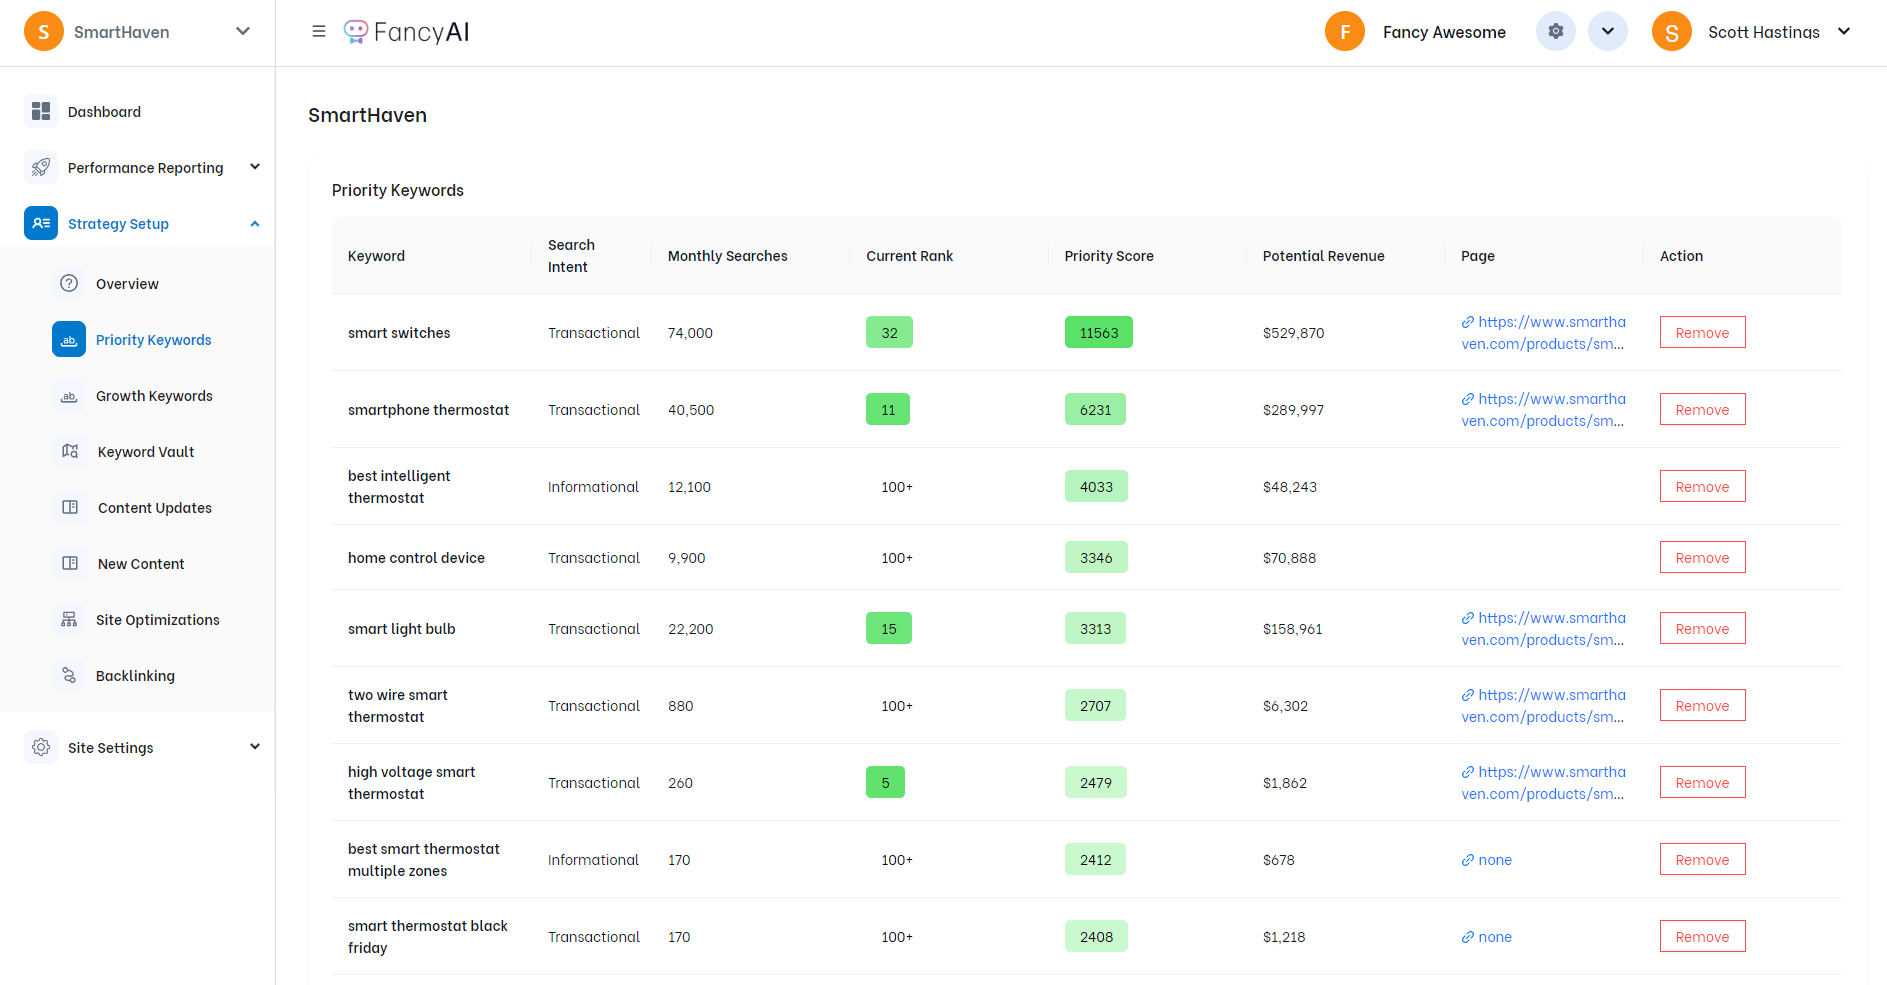1887x985 pixels.
Task: Click the Site Optimizations sitemap icon
Action: pos(69,619)
